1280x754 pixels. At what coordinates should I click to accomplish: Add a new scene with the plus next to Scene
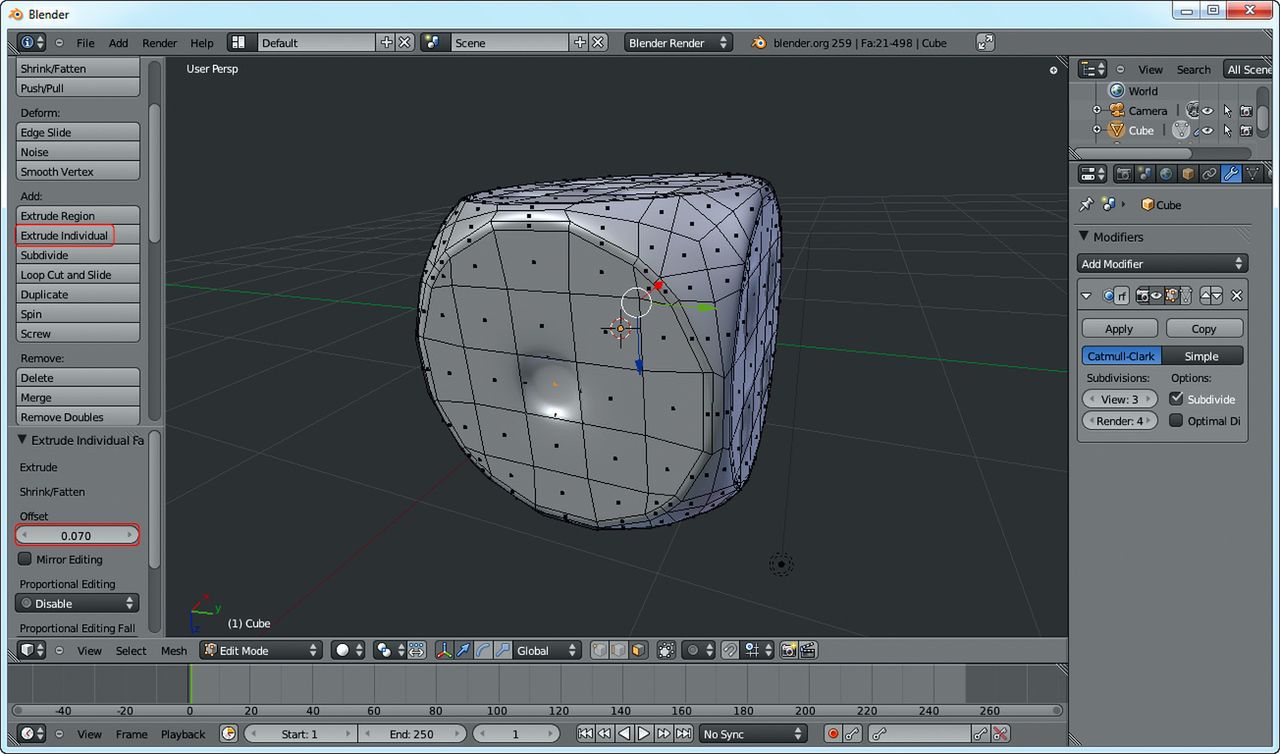(580, 42)
